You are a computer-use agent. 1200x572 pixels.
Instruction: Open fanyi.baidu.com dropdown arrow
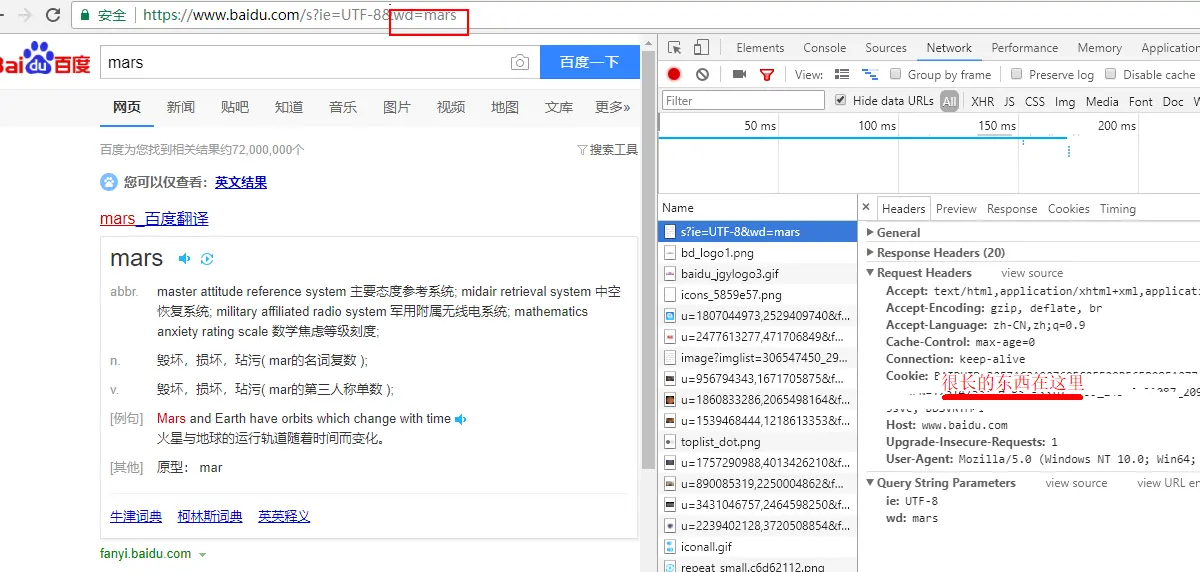point(202,554)
